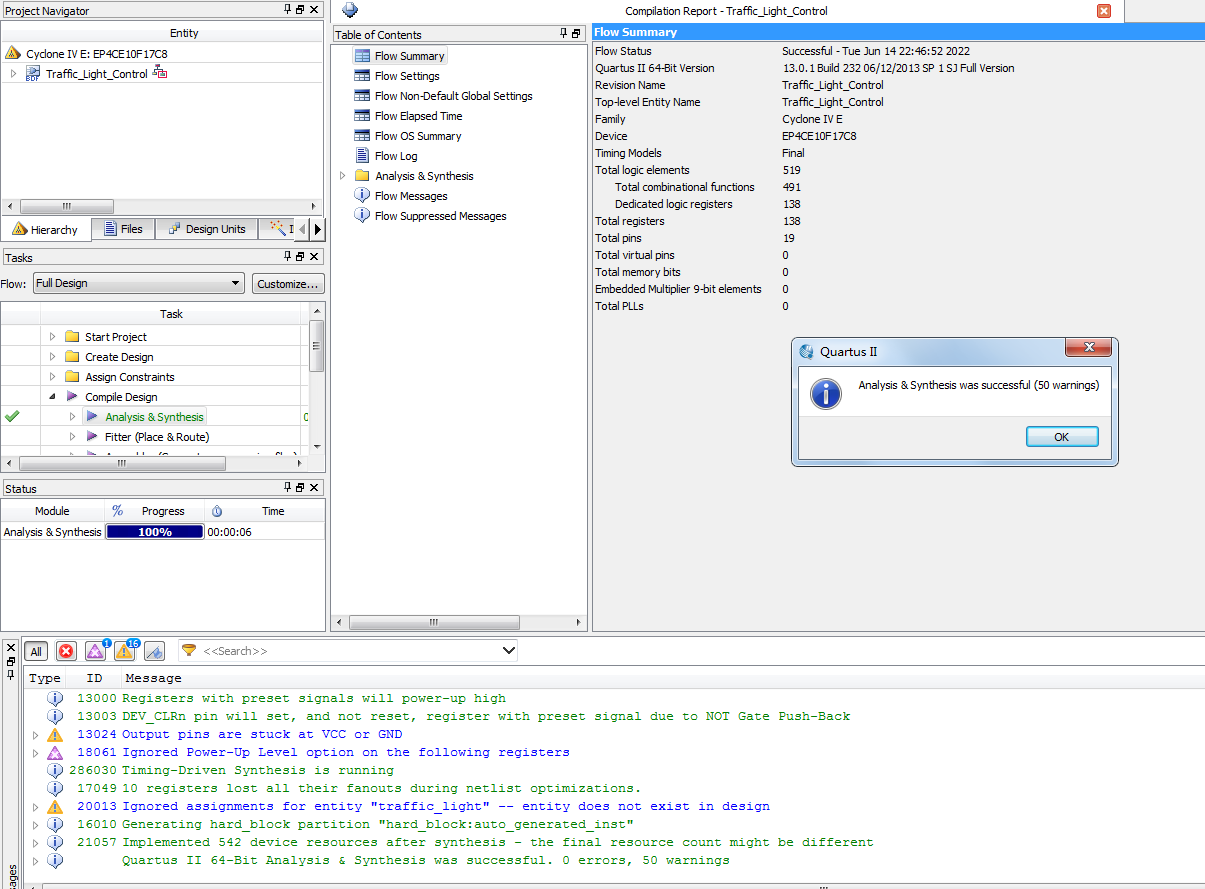This screenshot has width=1205, height=889.
Task: Click the funnel filter icon in search box
Action: point(189,651)
